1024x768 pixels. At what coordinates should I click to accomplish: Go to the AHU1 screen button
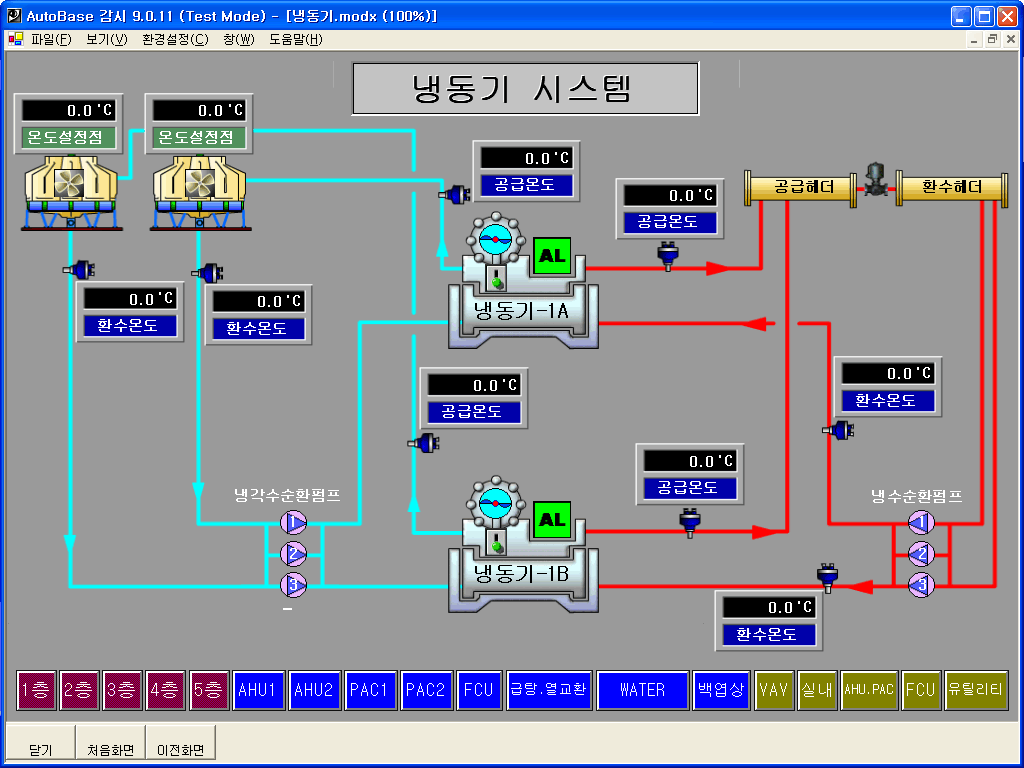coord(258,690)
